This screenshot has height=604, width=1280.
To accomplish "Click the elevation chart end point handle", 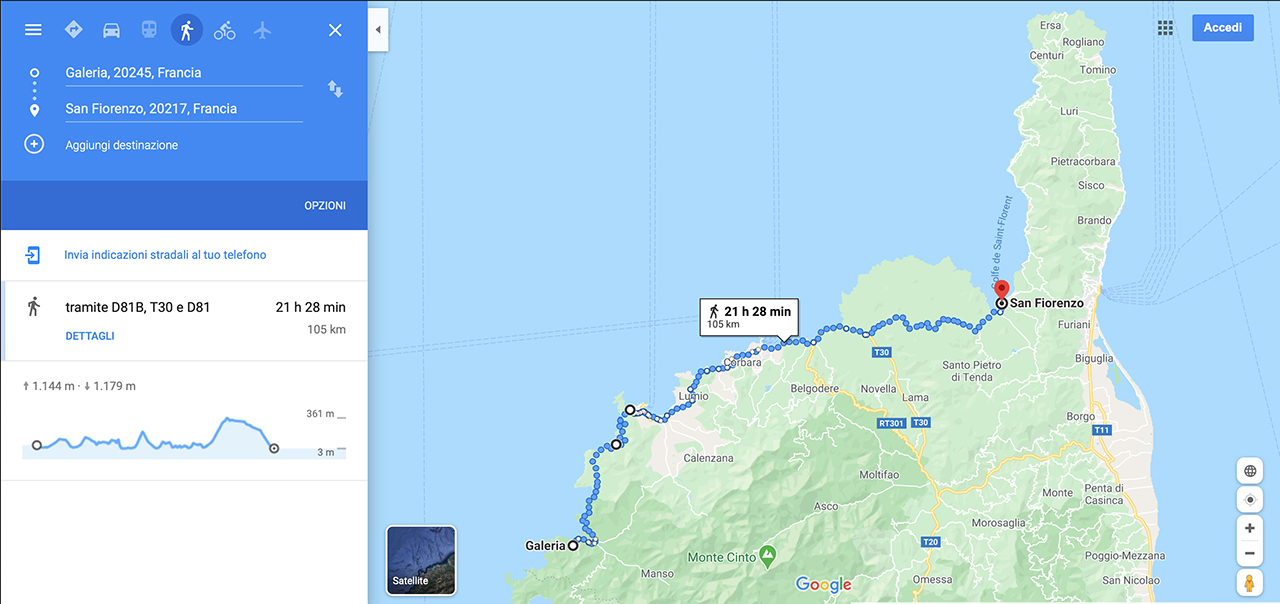I will [x=274, y=448].
